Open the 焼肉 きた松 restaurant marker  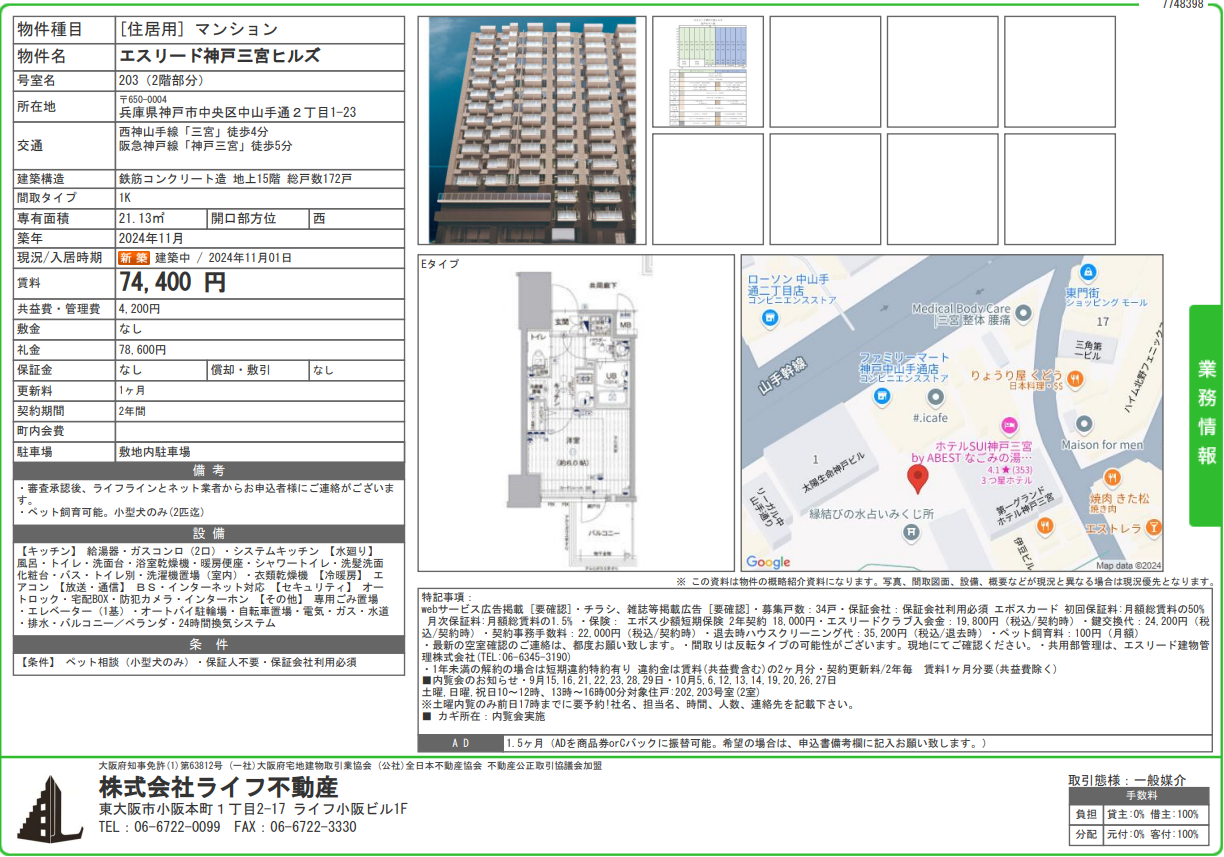(x=1112, y=478)
